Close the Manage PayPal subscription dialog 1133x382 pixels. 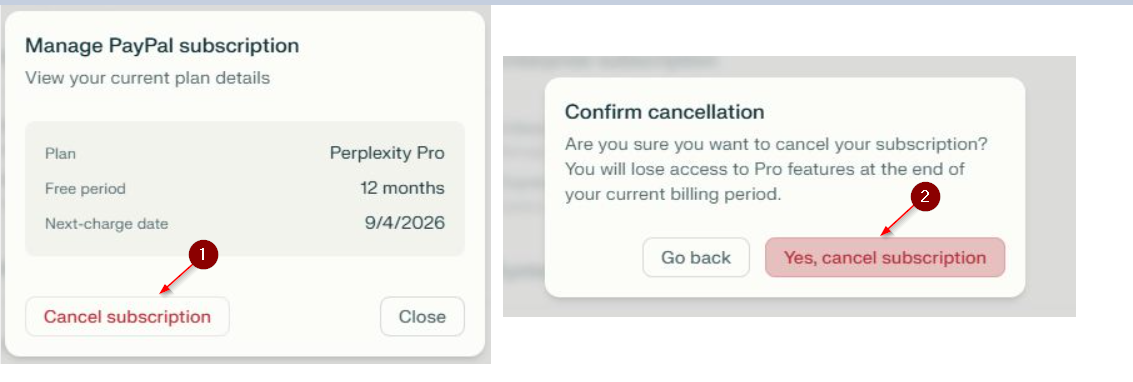point(423,316)
